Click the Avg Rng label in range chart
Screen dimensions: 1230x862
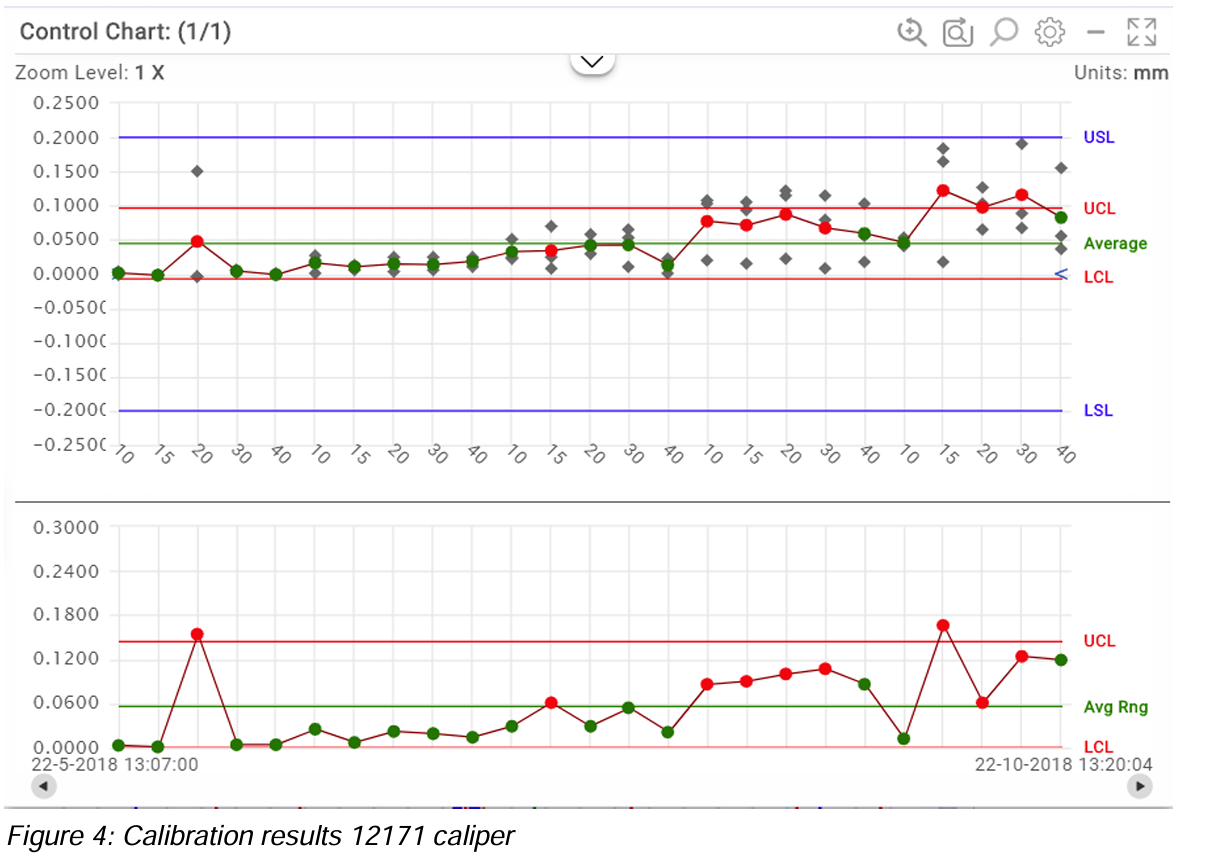tap(1115, 707)
